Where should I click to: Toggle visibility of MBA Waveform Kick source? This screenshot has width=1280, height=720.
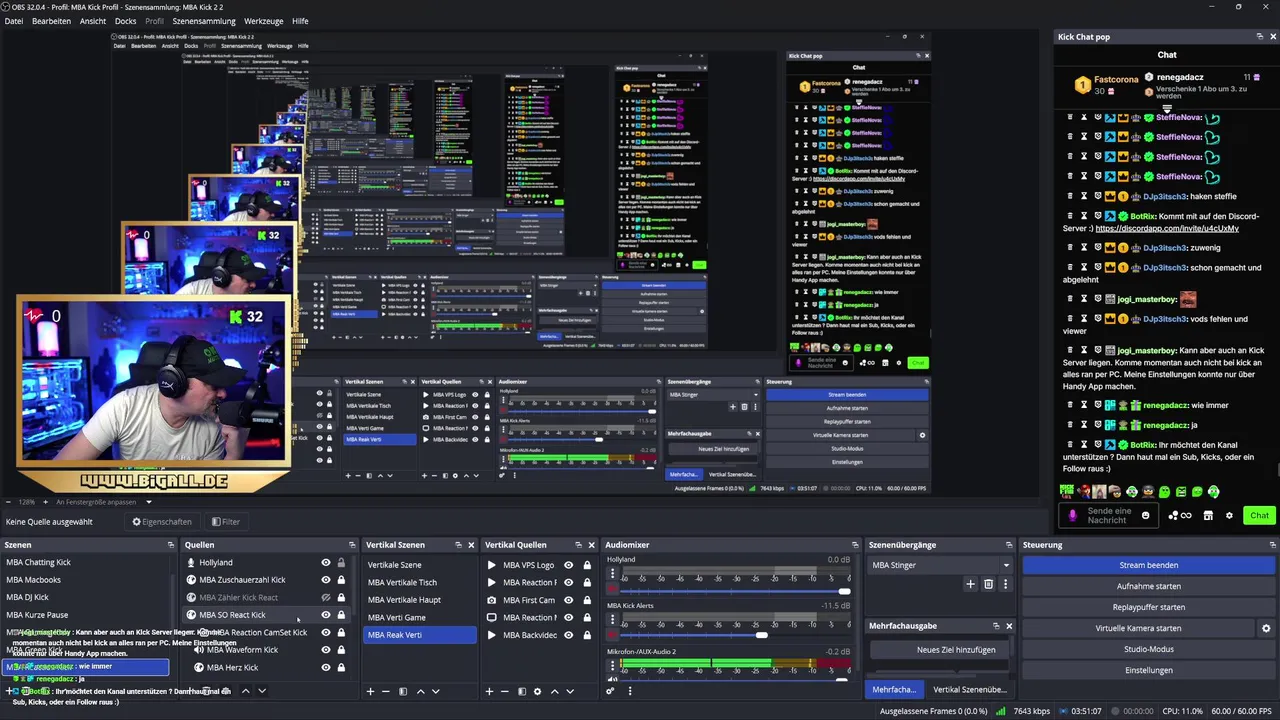click(325, 650)
